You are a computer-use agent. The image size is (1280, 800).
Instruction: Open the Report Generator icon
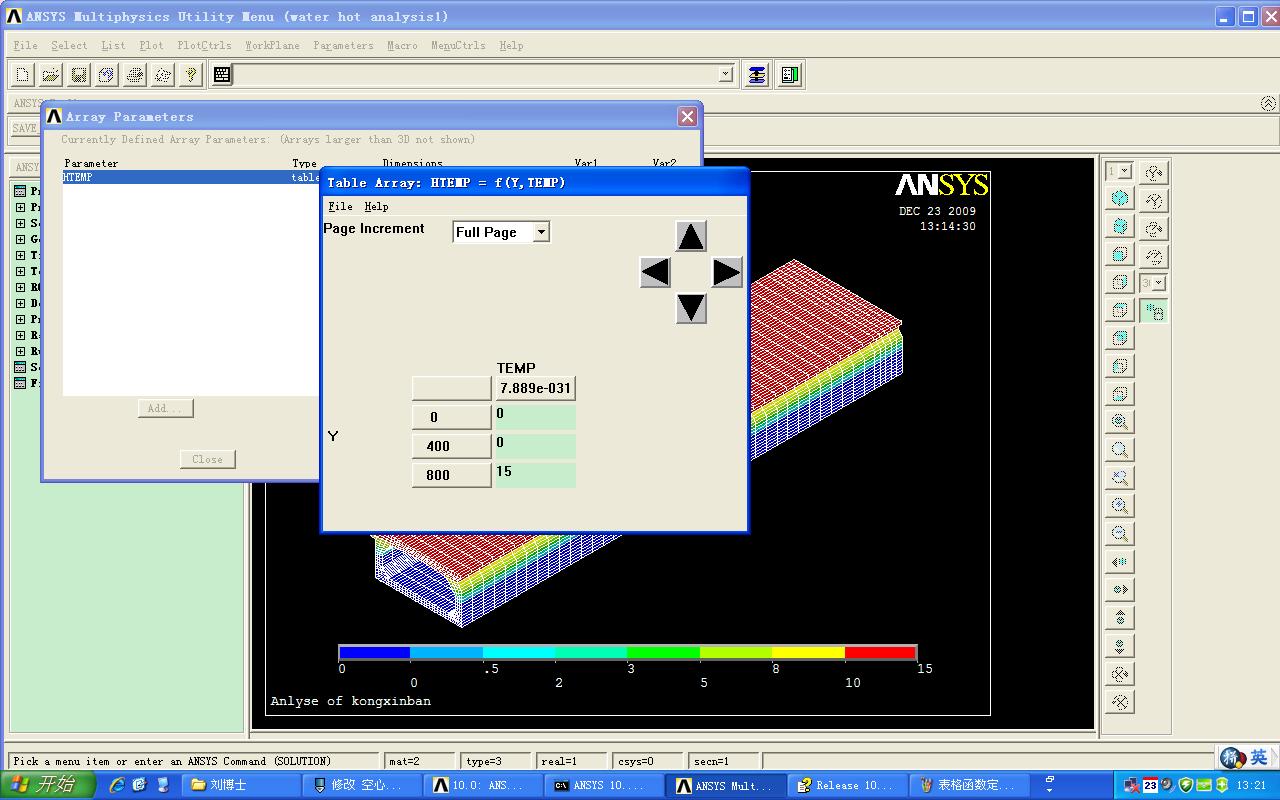click(162, 74)
